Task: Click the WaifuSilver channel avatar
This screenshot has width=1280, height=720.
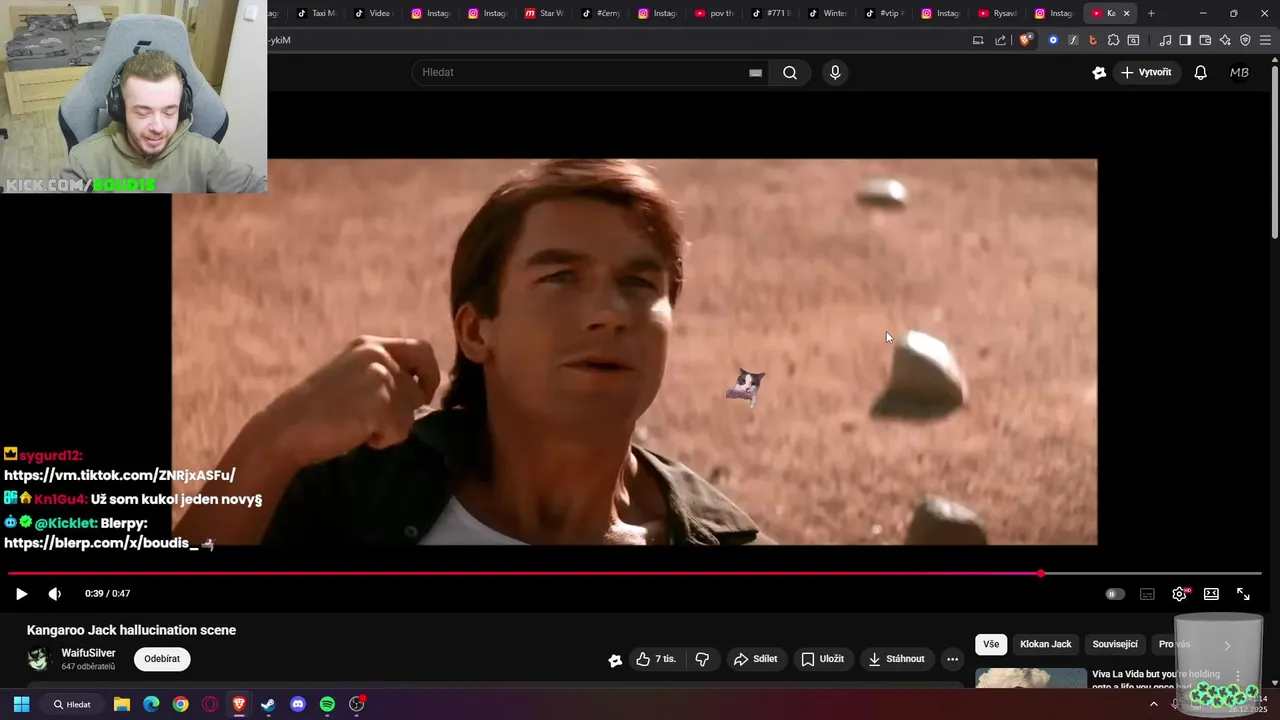Action: (x=39, y=659)
